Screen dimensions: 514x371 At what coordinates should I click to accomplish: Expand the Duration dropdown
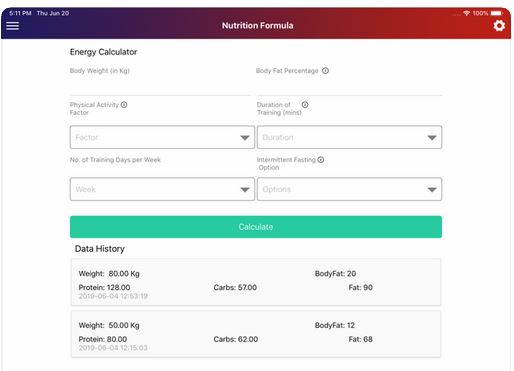coord(349,137)
